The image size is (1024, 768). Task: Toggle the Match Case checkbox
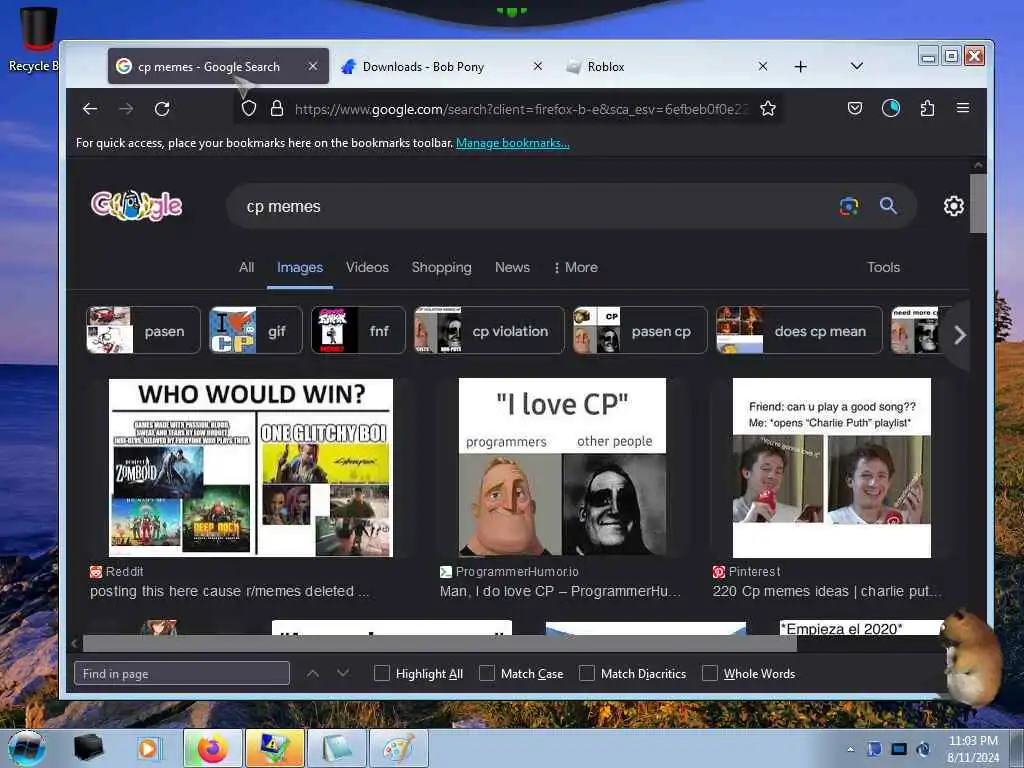pyautogui.click(x=487, y=673)
